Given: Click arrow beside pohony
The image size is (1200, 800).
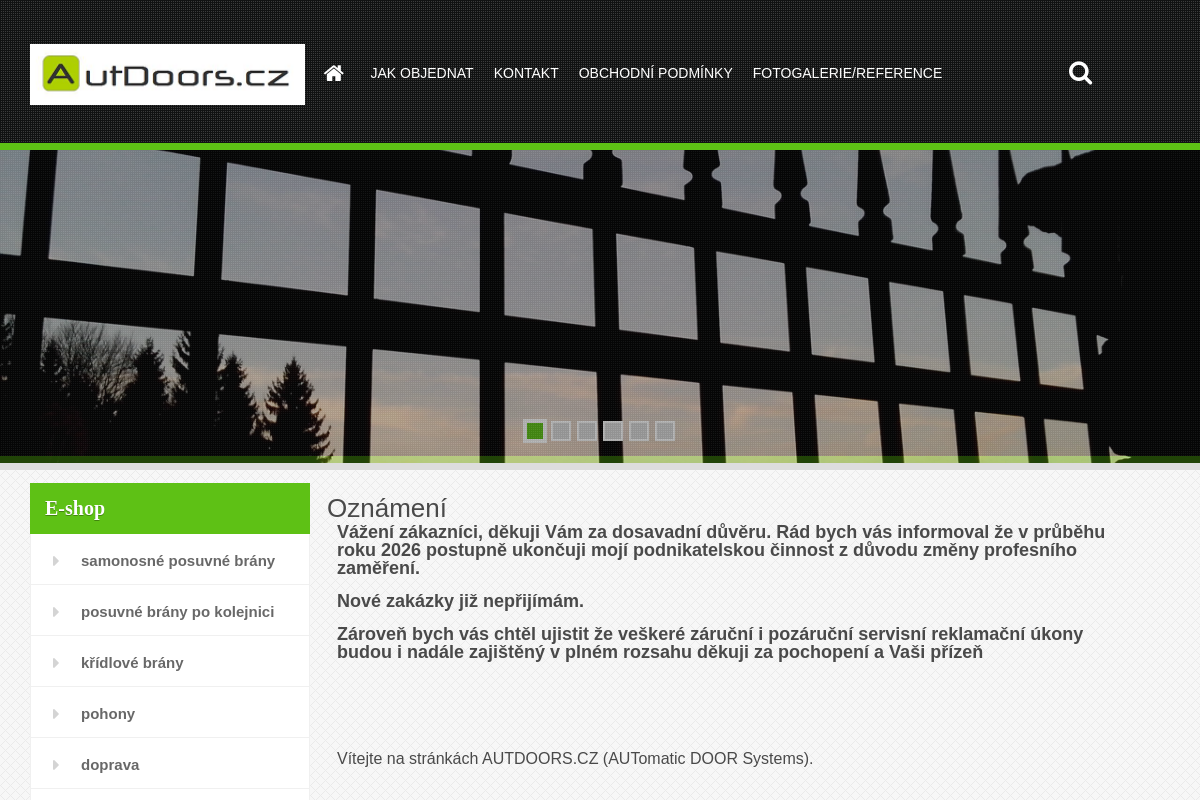Looking at the screenshot, I should pyautogui.click(x=56, y=714).
